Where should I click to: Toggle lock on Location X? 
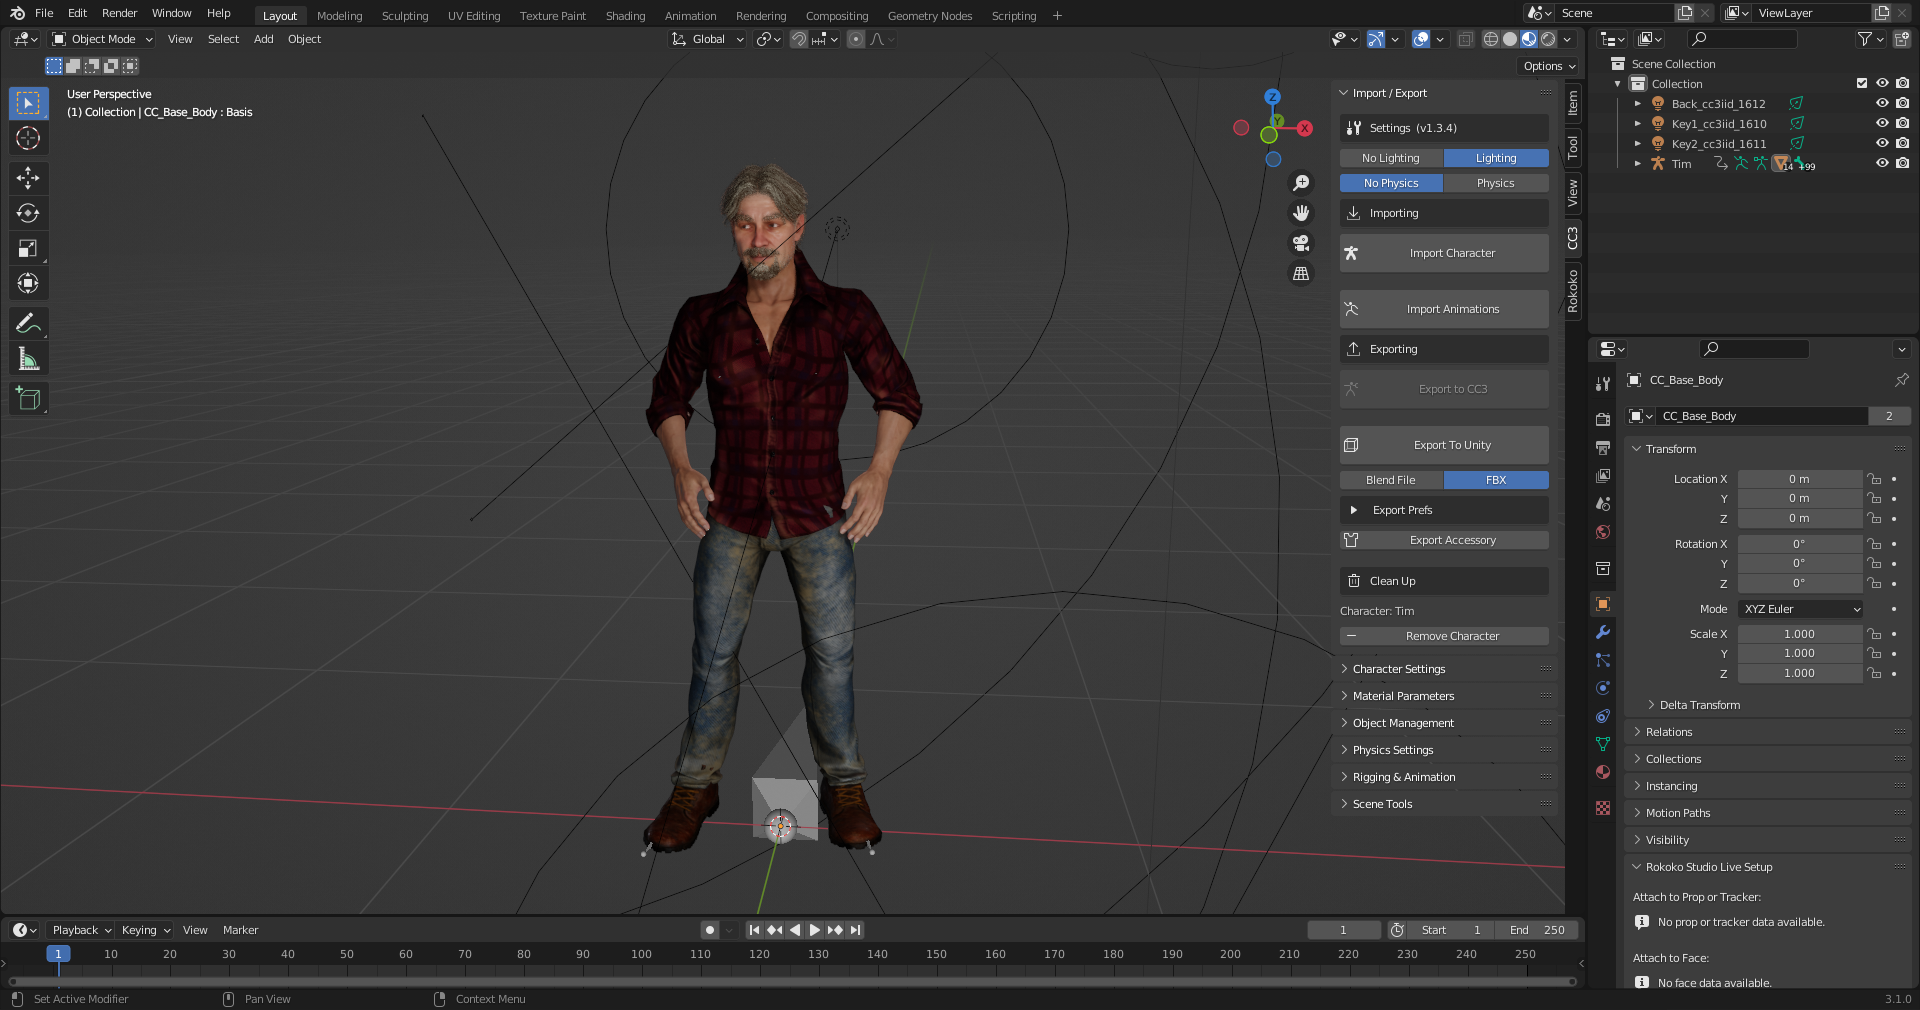(x=1874, y=479)
